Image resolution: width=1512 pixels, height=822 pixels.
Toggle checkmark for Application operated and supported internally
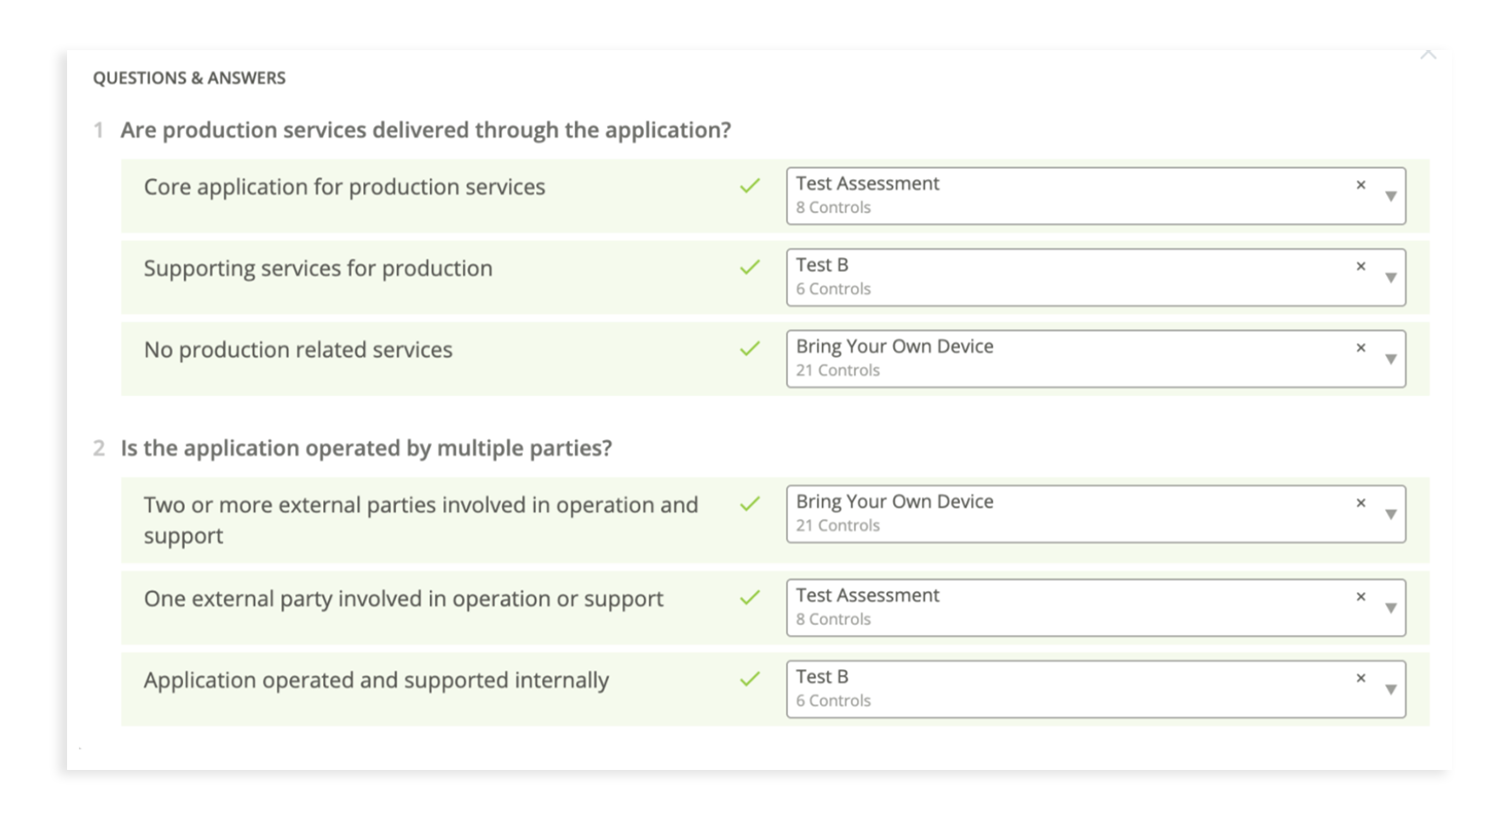point(749,679)
